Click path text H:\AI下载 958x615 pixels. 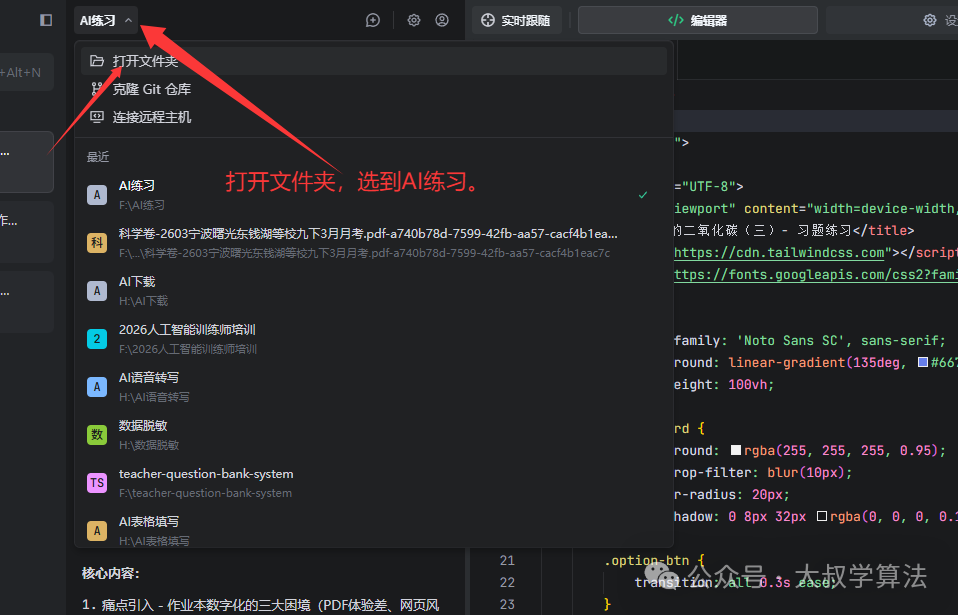coord(143,300)
